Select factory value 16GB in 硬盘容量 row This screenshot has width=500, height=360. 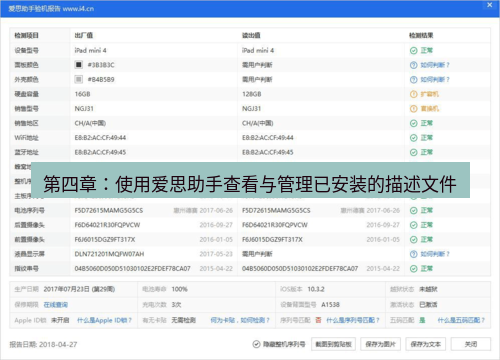82,94
